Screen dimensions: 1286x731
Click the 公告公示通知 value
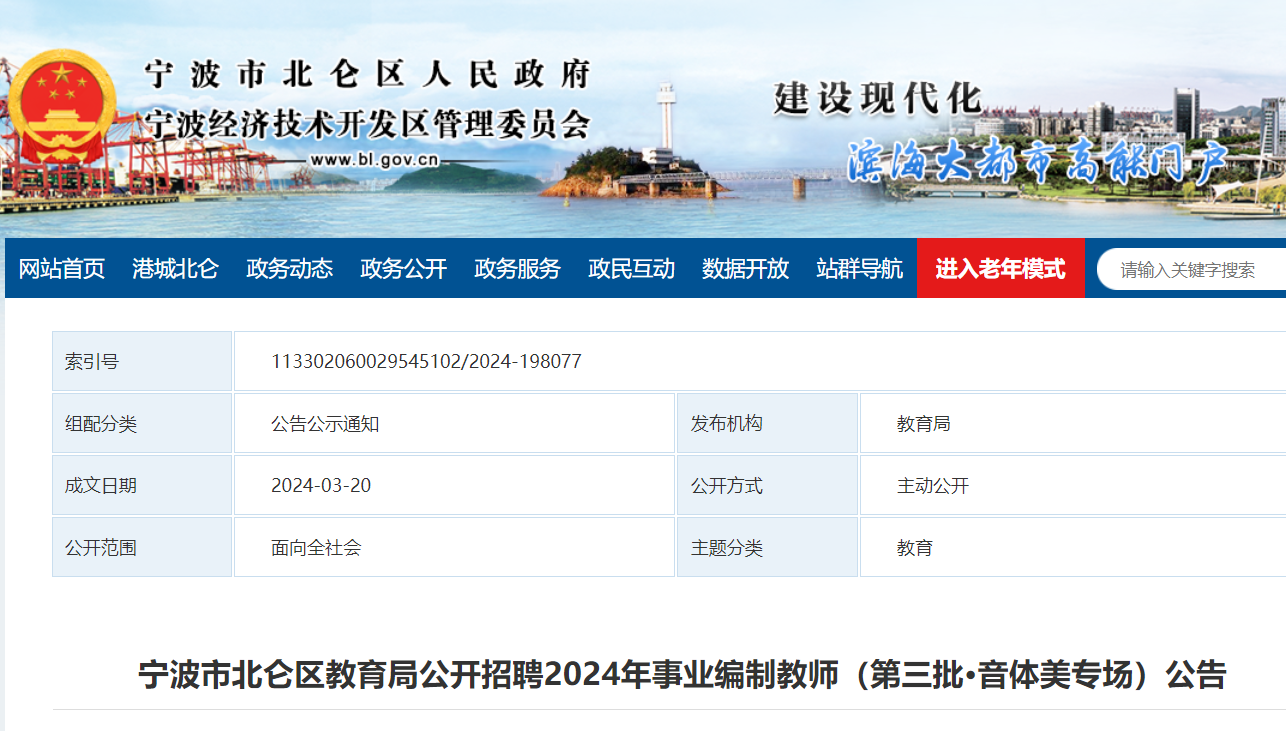pos(325,424)
